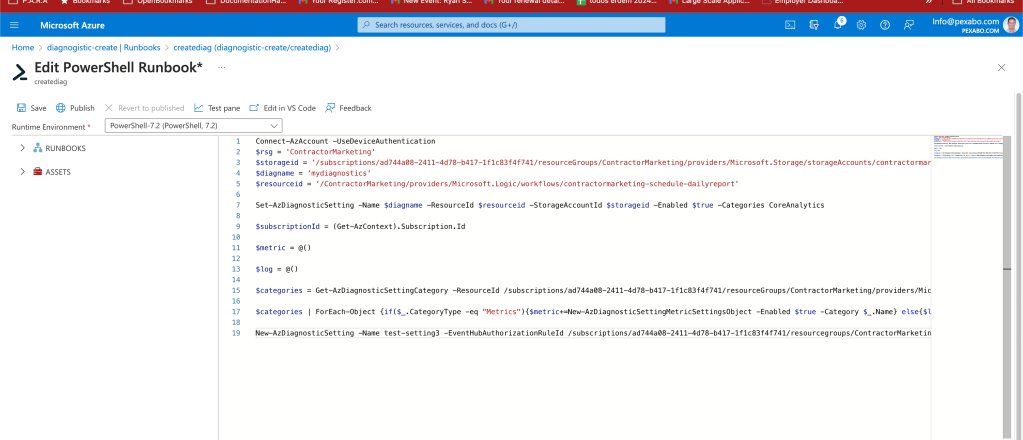Image resolution: width=1023 pixels, height=440 pixels.
Task: Expand the ASSETS tree node
Action: 23,172
